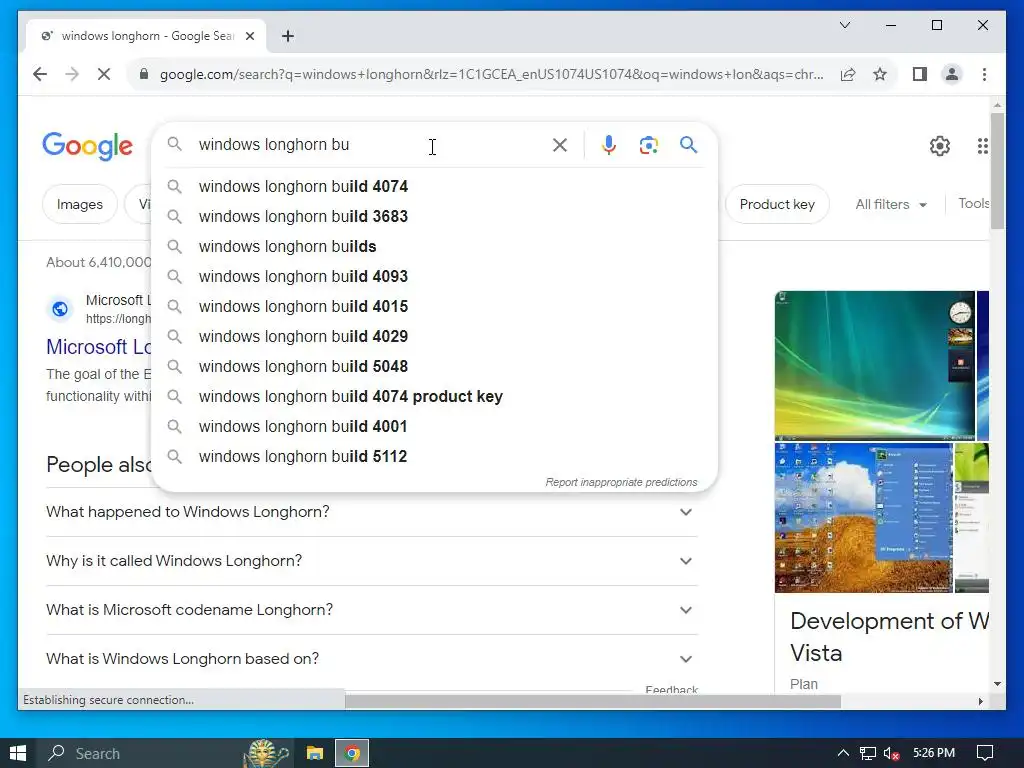
Task: Click the Feedback link below questions
Action: point(671,689)
